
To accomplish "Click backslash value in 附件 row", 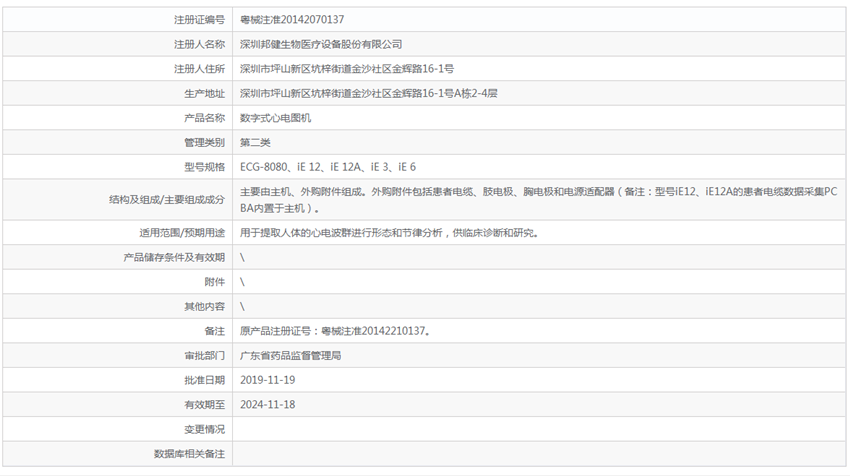I will point(242,282).
